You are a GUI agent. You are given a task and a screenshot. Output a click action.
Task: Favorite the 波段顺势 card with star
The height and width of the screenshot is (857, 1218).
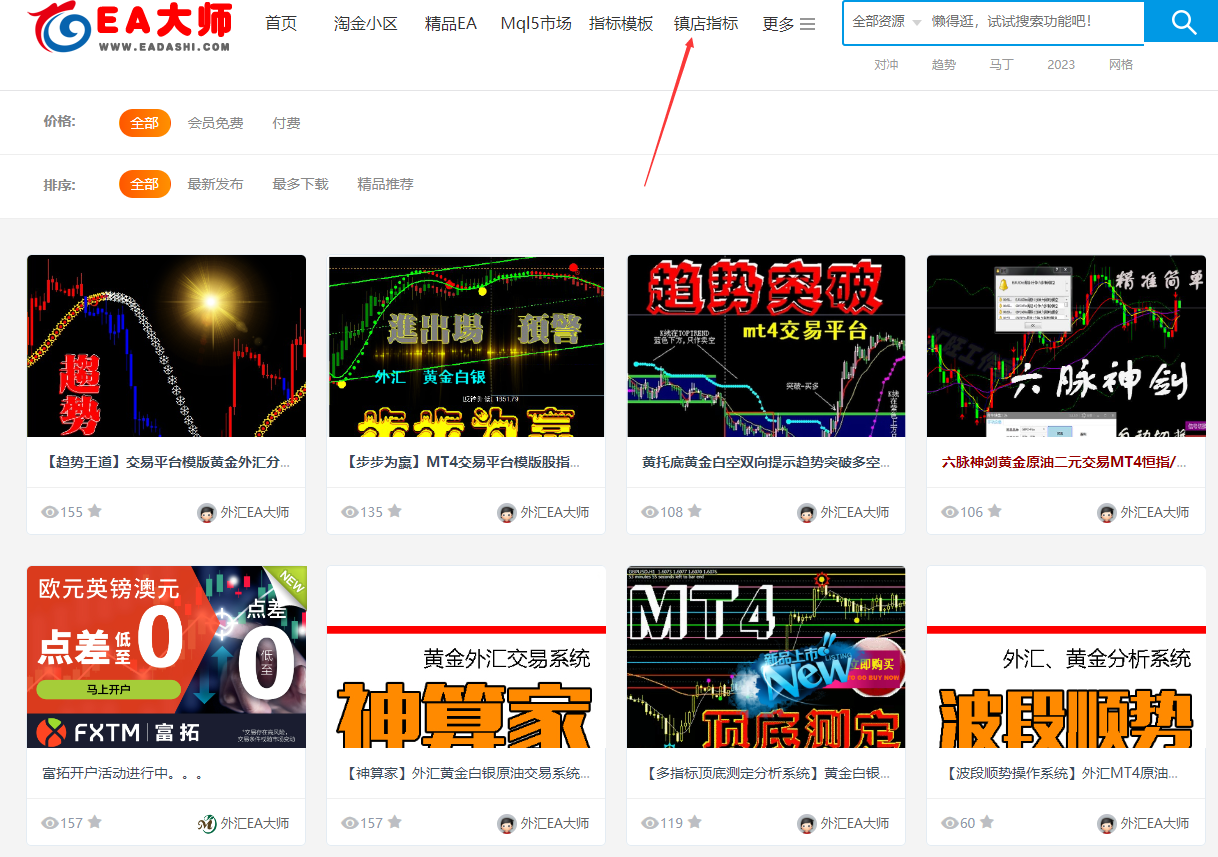tap(987, 822)
